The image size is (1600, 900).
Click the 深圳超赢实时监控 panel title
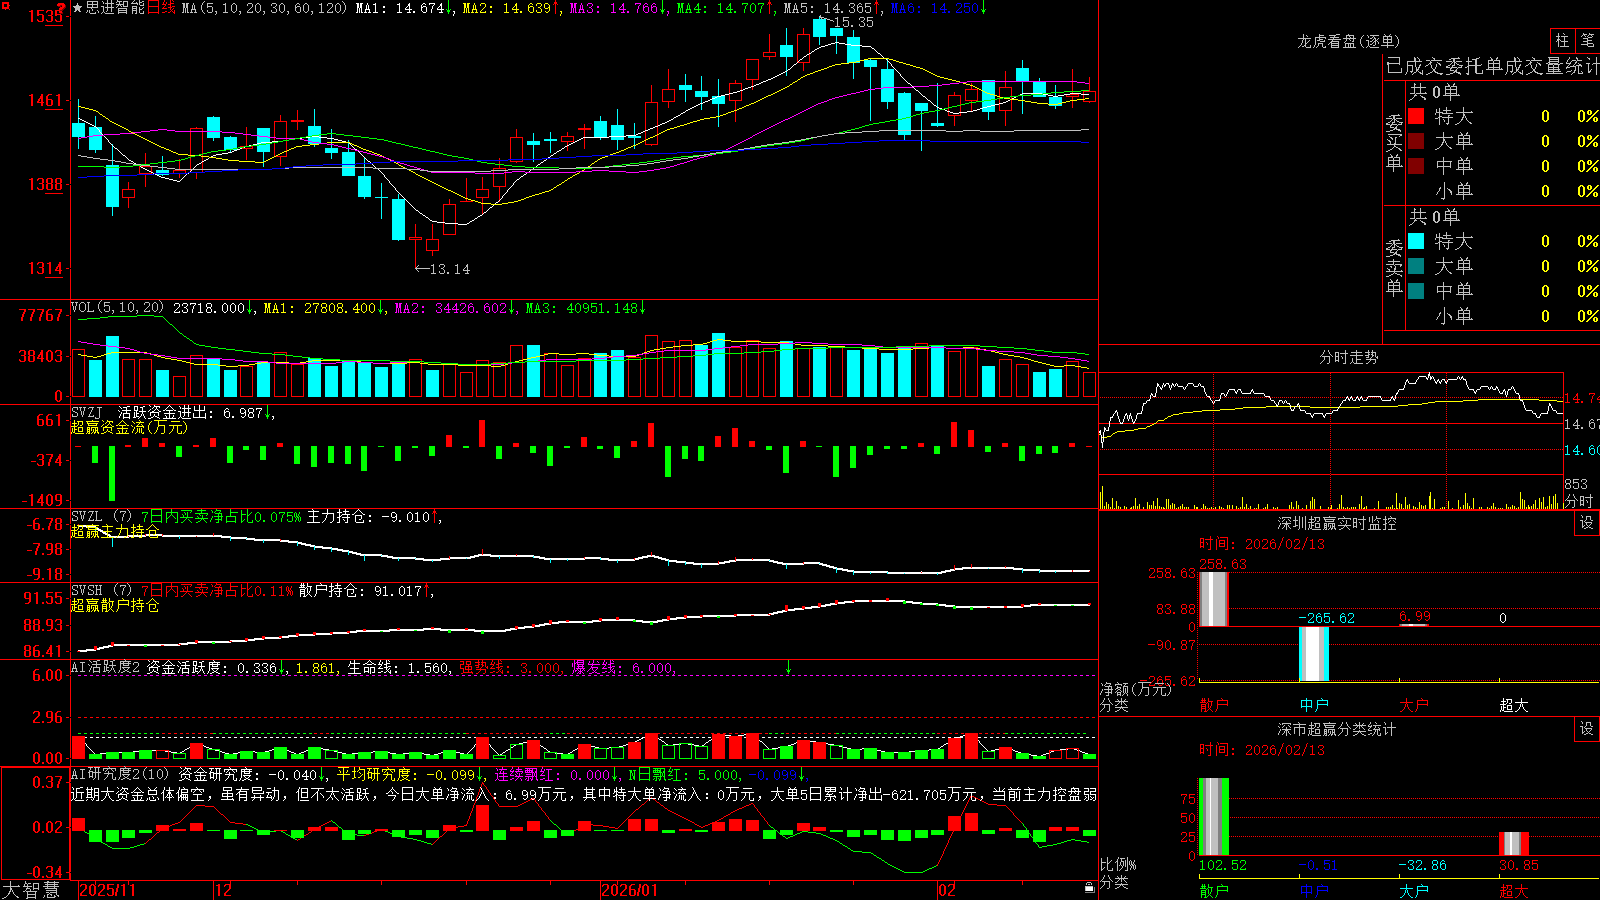[x=1336, y=523]
